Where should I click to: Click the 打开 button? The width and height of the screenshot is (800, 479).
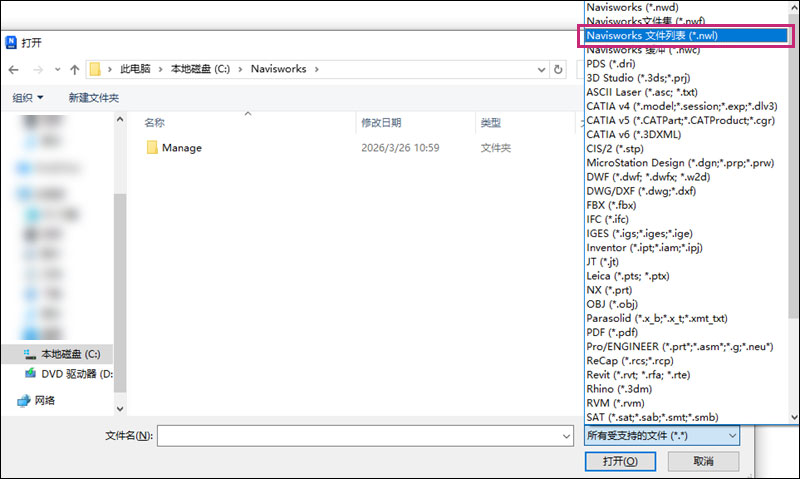[x=620, y=461]
